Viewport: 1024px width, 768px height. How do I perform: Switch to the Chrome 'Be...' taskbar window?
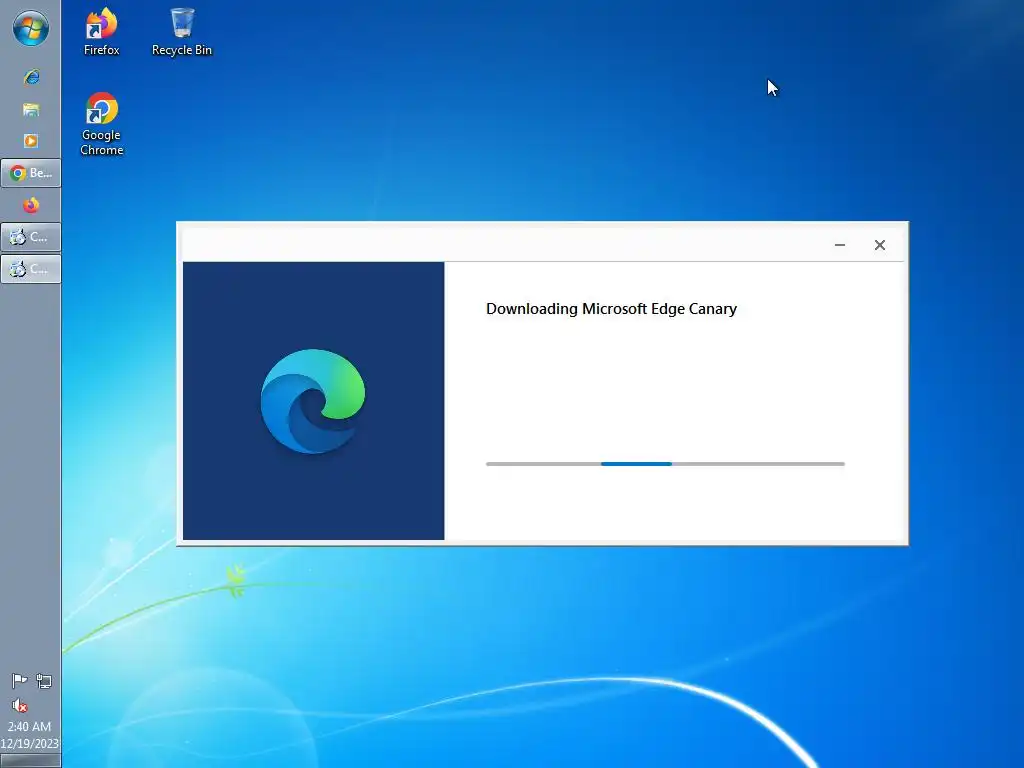point(31,173)
